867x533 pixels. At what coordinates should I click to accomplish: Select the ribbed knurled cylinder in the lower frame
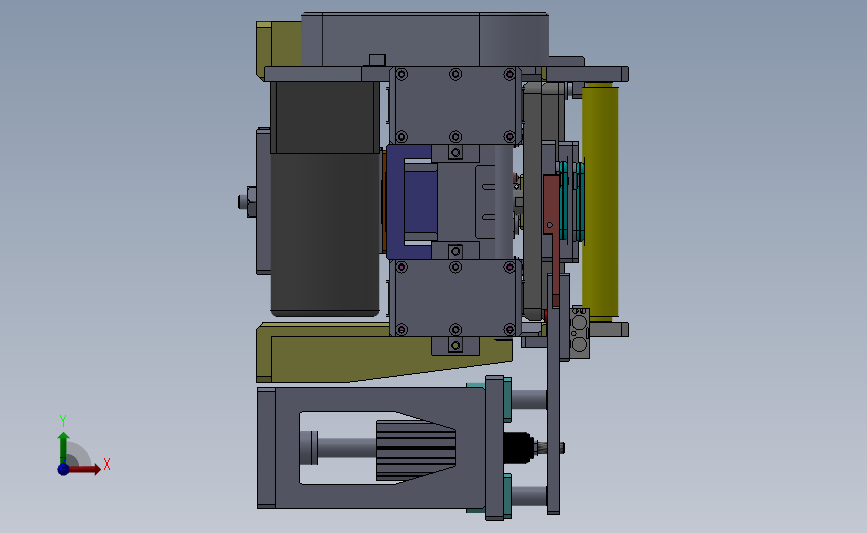(x=416, y=451)
